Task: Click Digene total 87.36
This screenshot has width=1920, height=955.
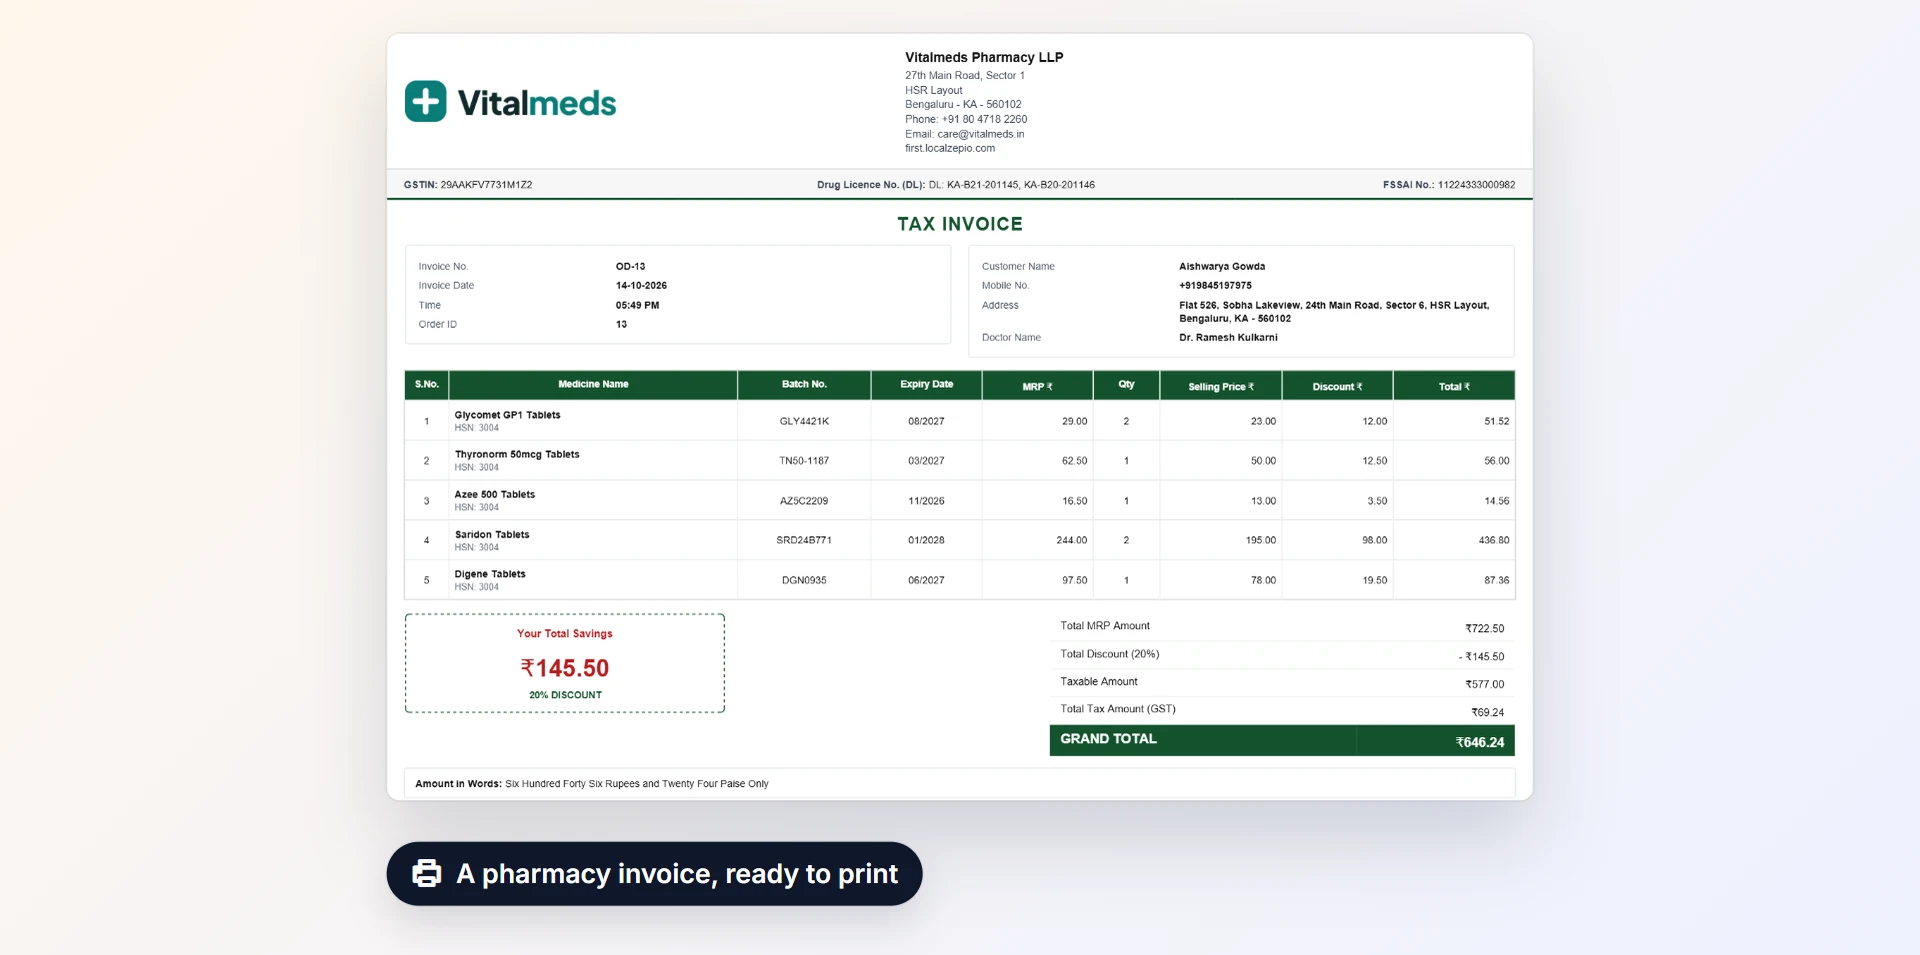Action: click(1496, 581)
